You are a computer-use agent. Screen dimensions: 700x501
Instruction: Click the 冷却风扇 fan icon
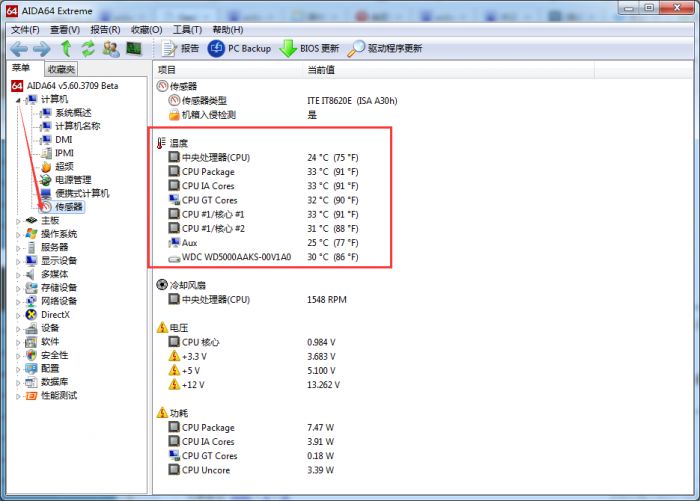pos(162,284)
